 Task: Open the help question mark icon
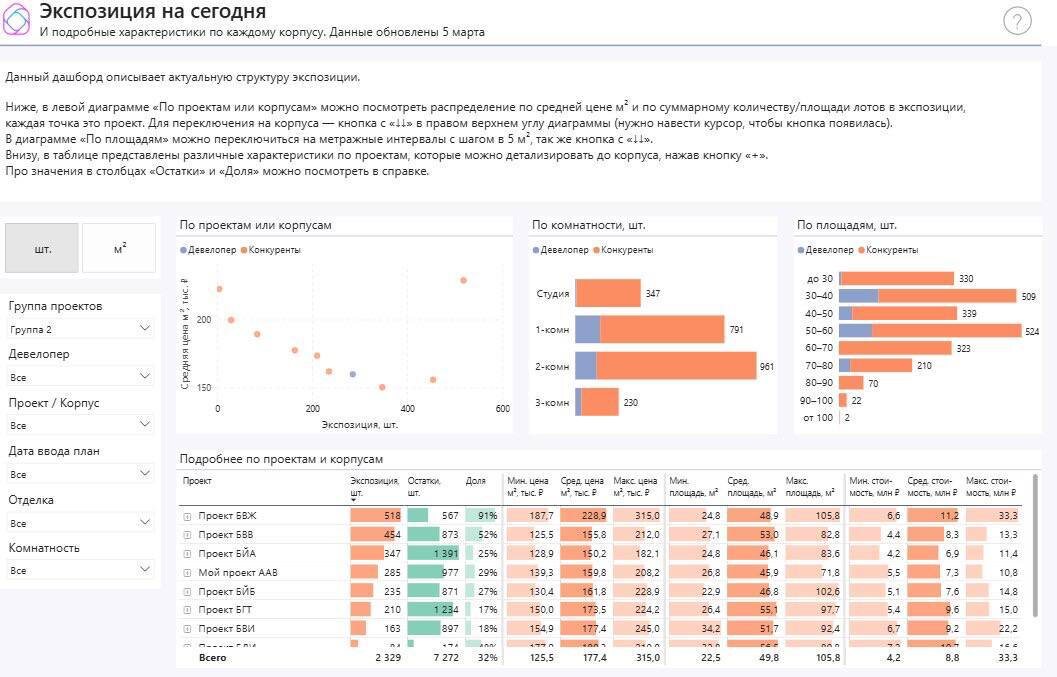tap(1017, 21)
